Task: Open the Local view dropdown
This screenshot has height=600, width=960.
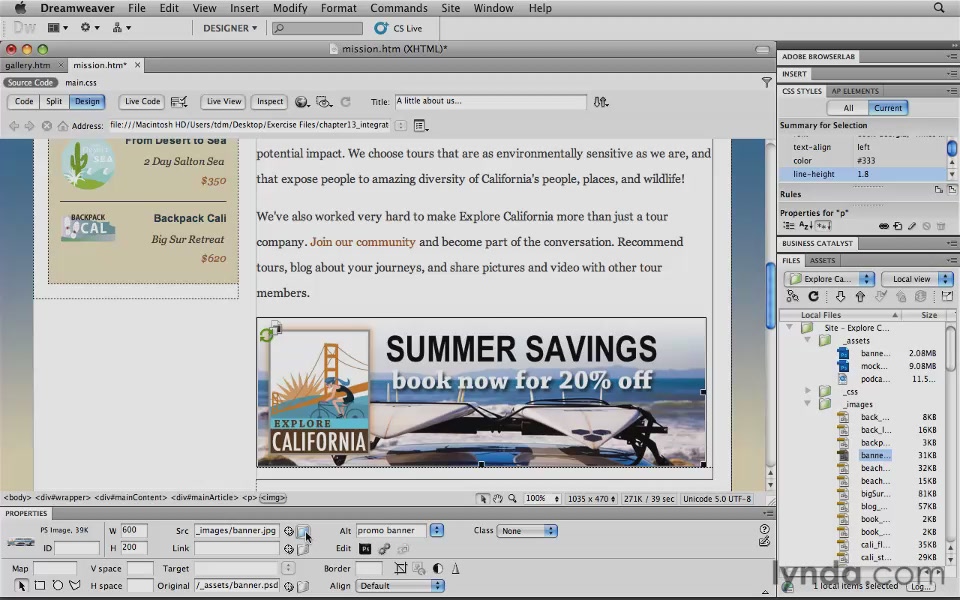Action: click(x=917, y=279)
